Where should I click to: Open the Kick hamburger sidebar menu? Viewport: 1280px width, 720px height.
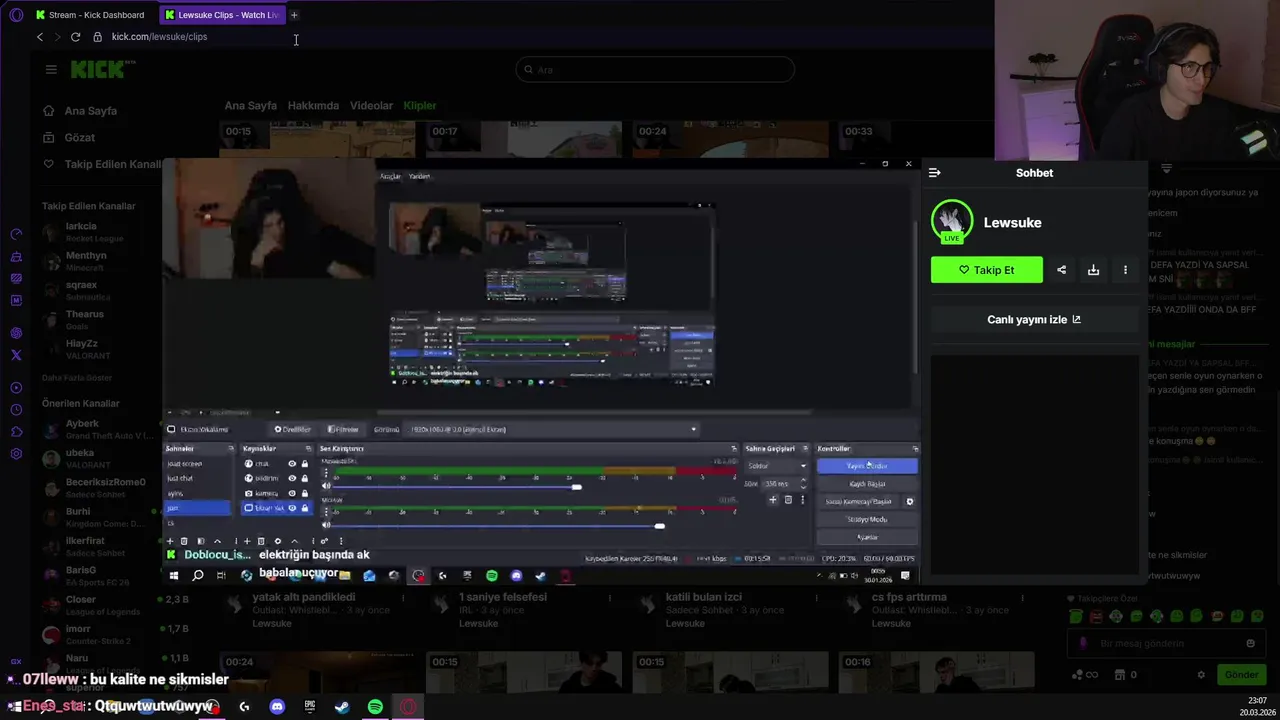point(51,69)
